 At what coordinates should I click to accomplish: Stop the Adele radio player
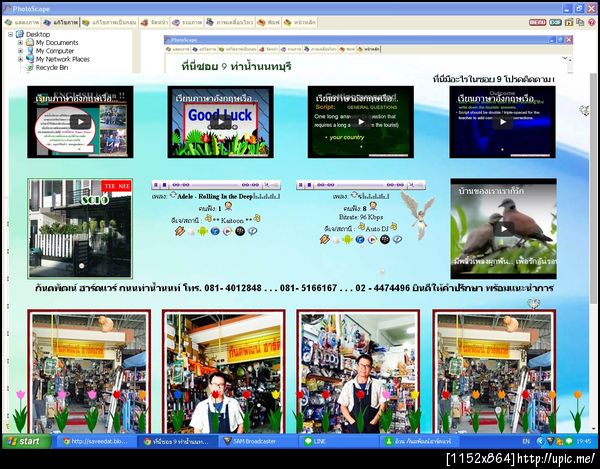164,185
